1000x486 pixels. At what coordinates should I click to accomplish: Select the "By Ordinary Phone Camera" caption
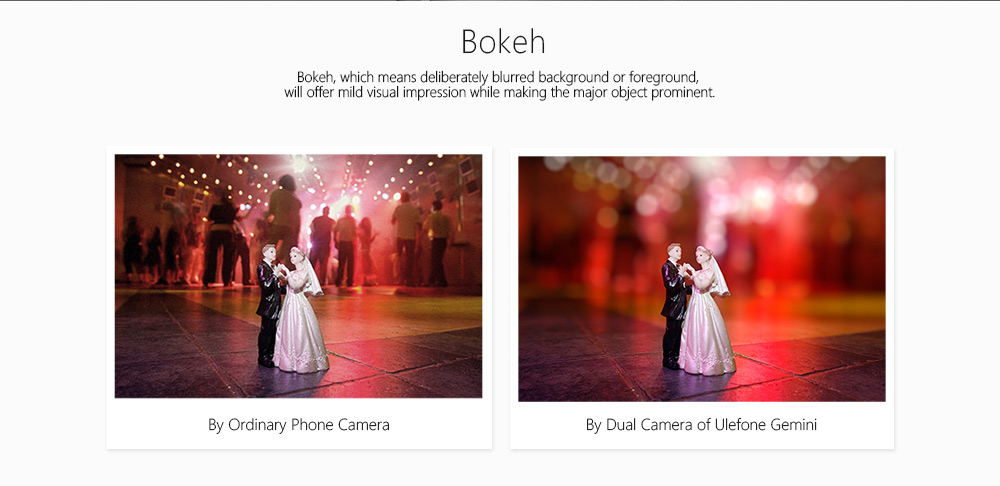tap(298, 425)
